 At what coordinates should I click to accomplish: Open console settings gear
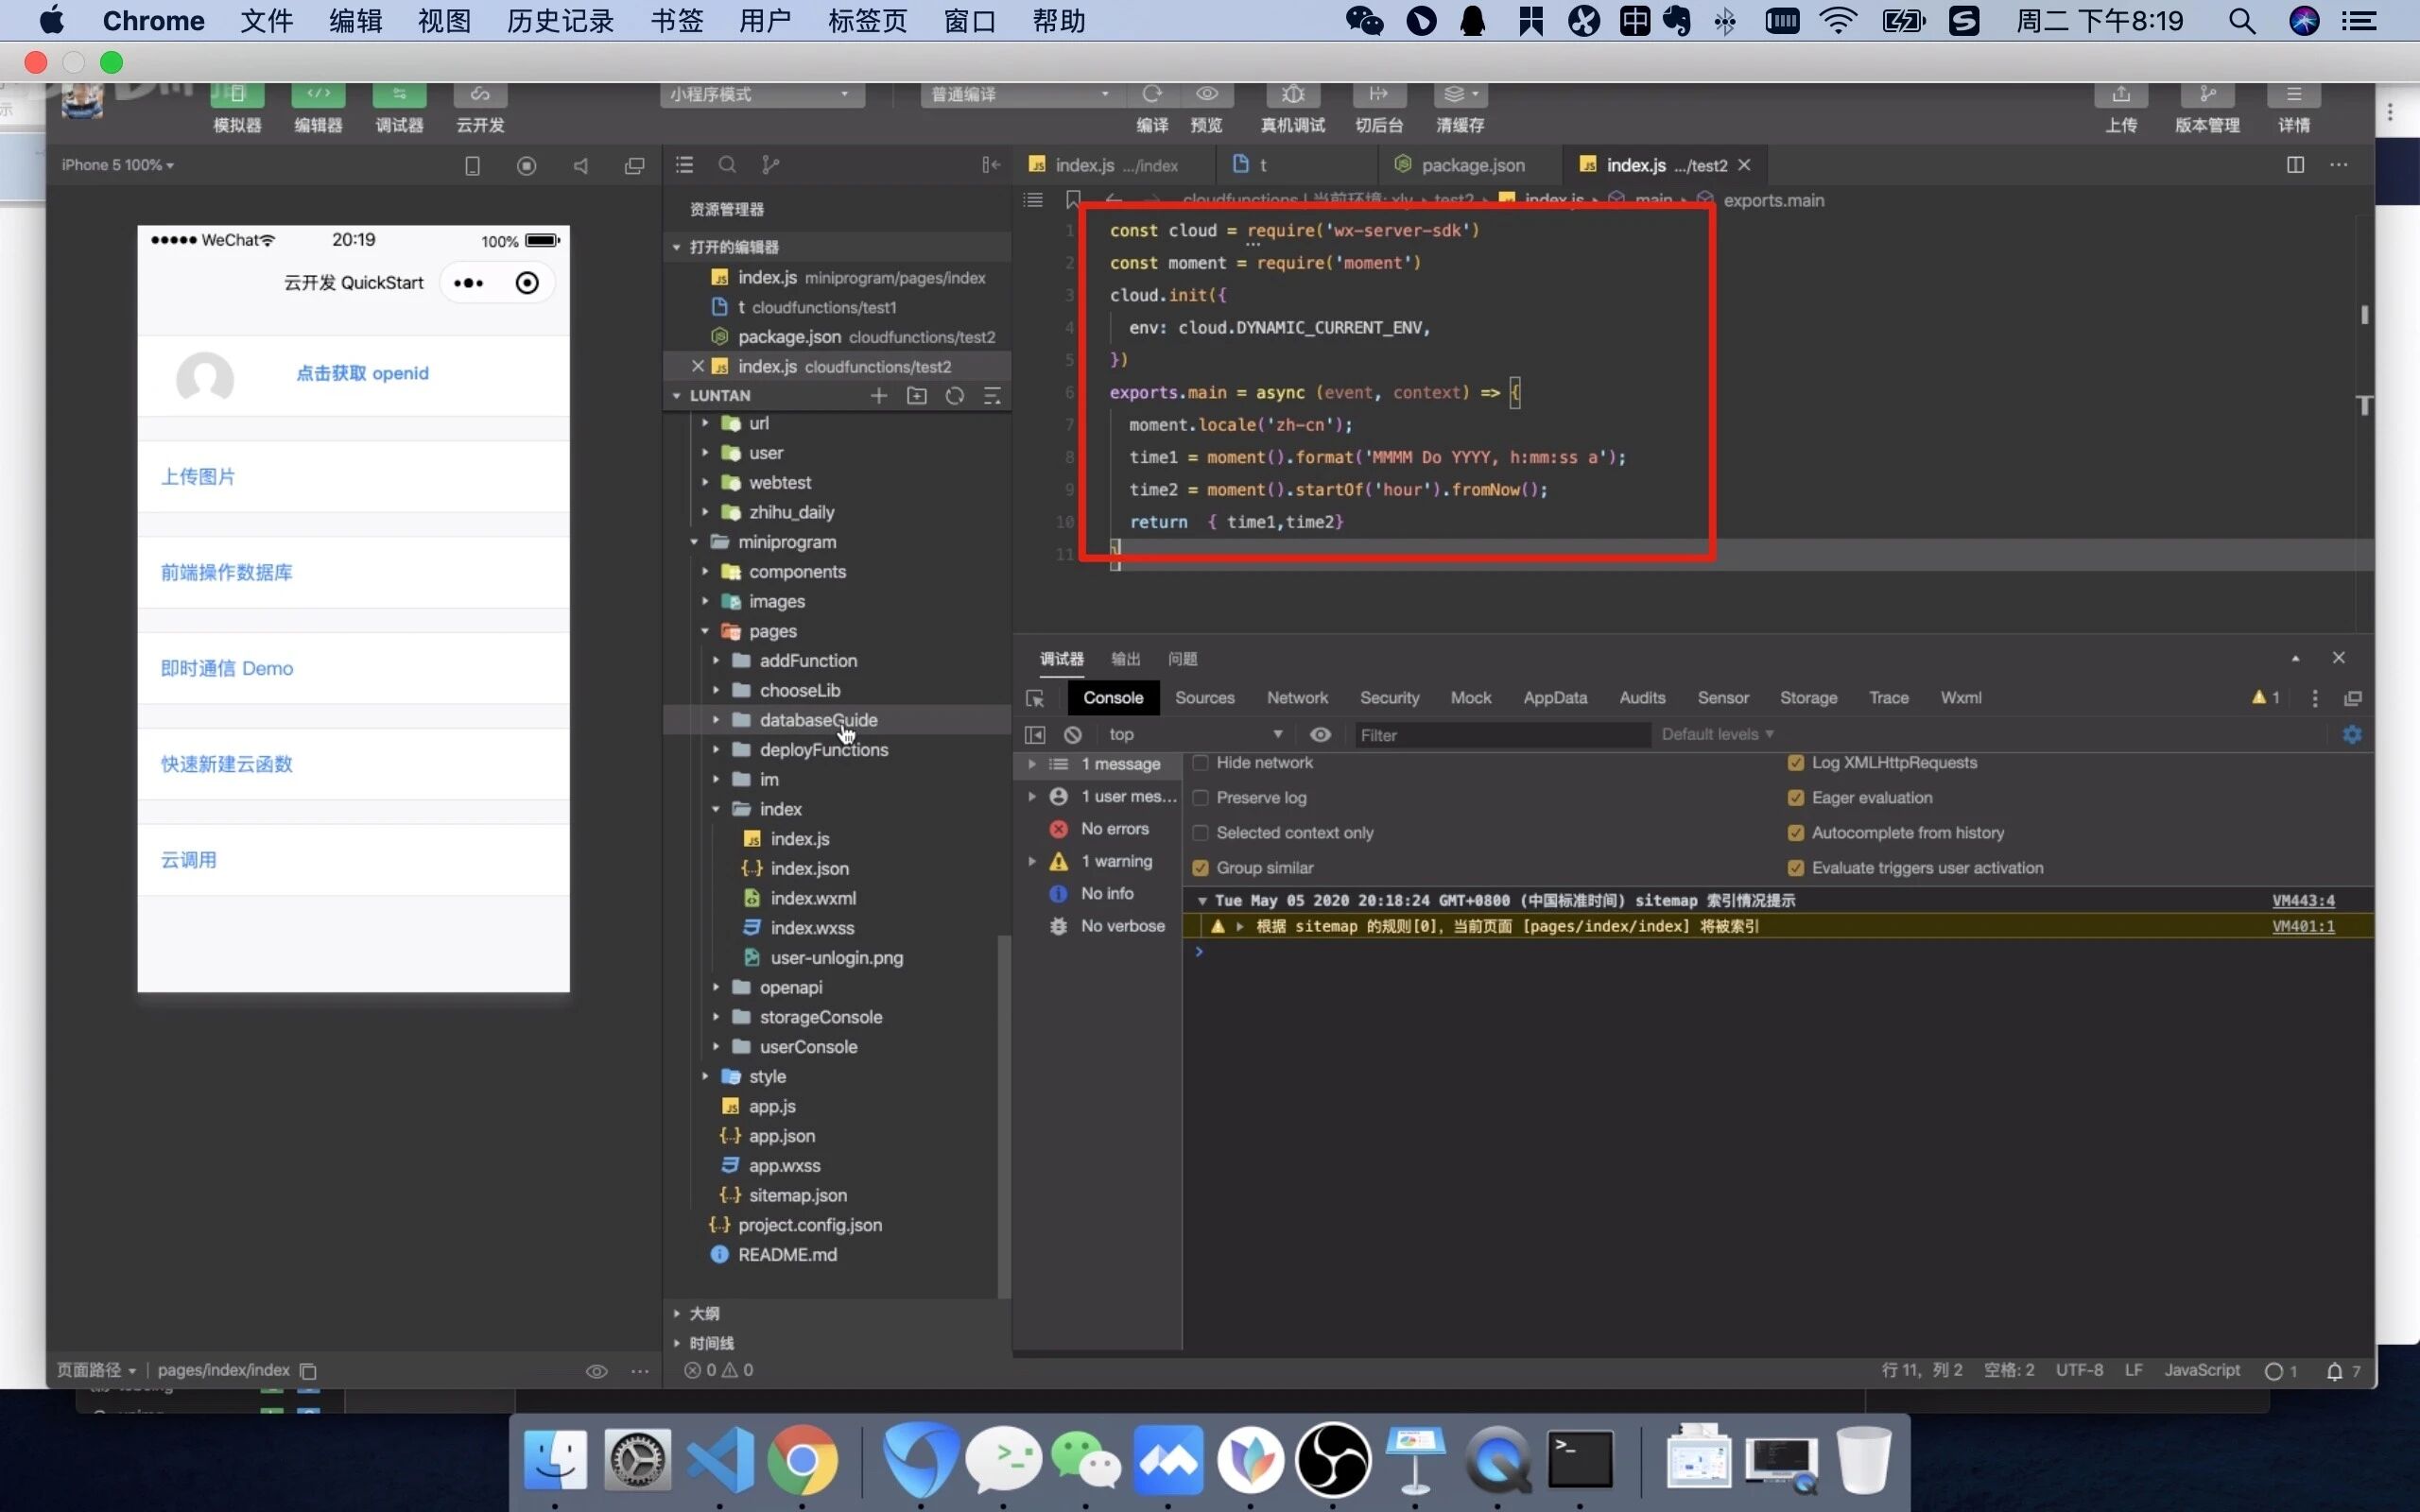[x=2352, y=735]
